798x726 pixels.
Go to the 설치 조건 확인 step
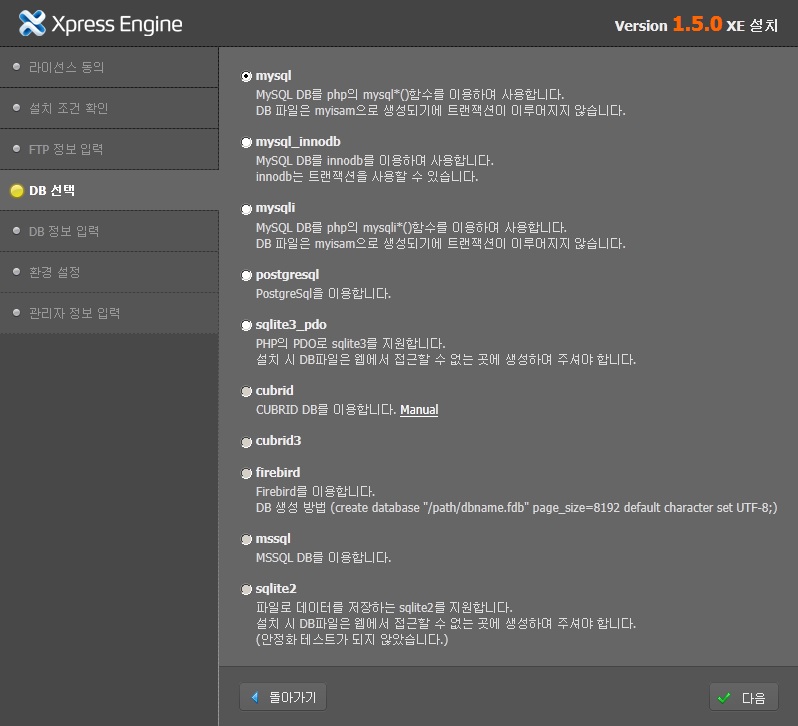coord(109,108)
